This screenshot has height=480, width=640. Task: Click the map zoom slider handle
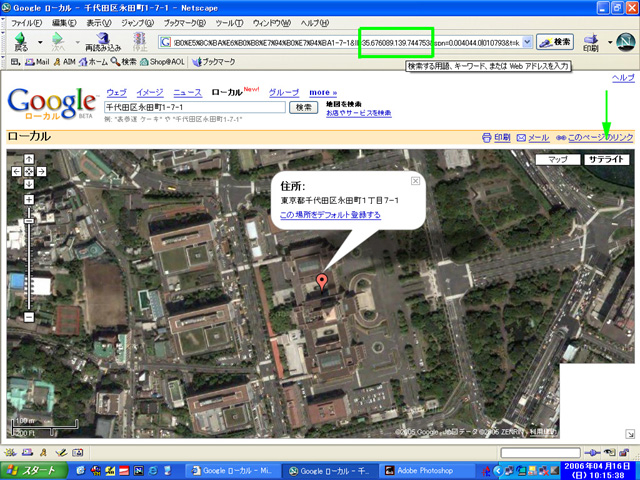point(29,221)
